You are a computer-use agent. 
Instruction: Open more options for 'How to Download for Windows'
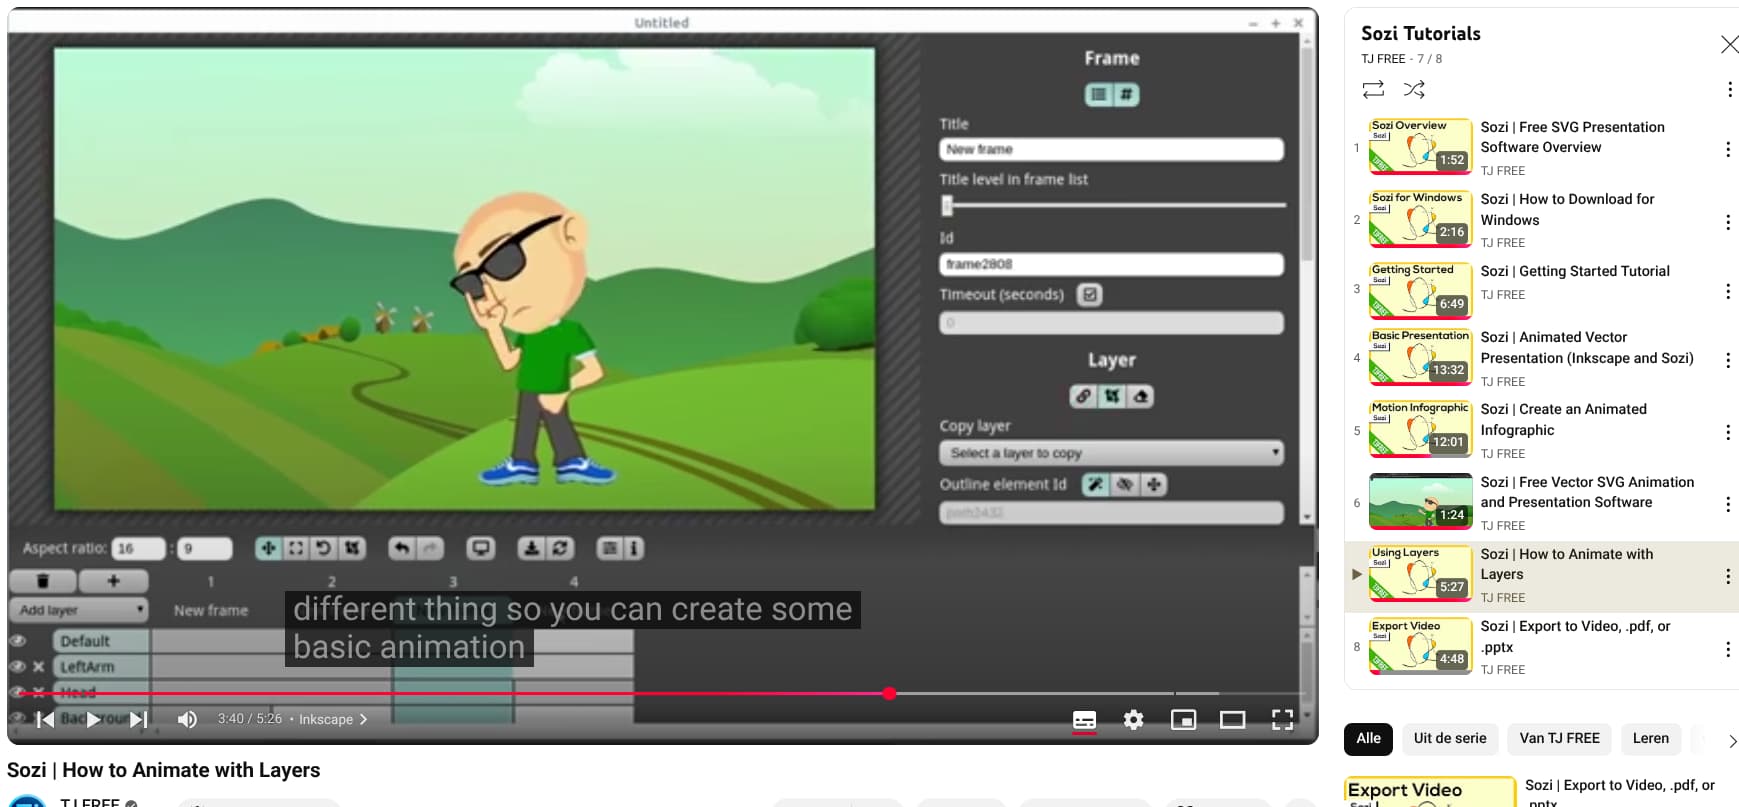tap(1728, 221)
